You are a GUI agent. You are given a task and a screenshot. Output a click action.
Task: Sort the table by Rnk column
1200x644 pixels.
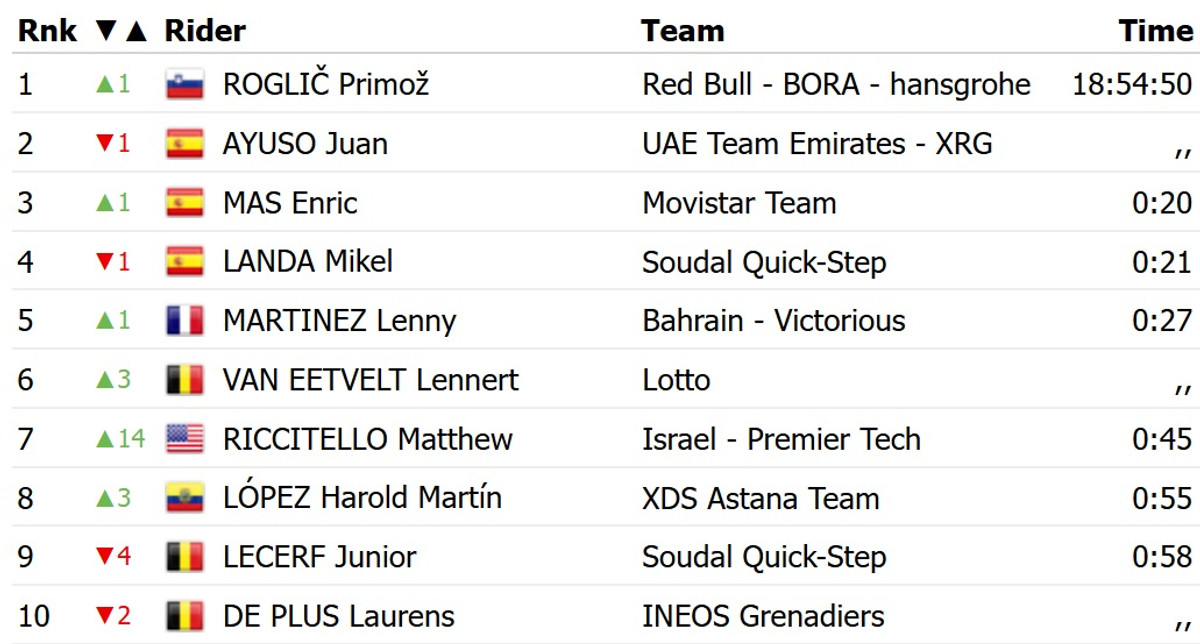(x=47, y=31)
